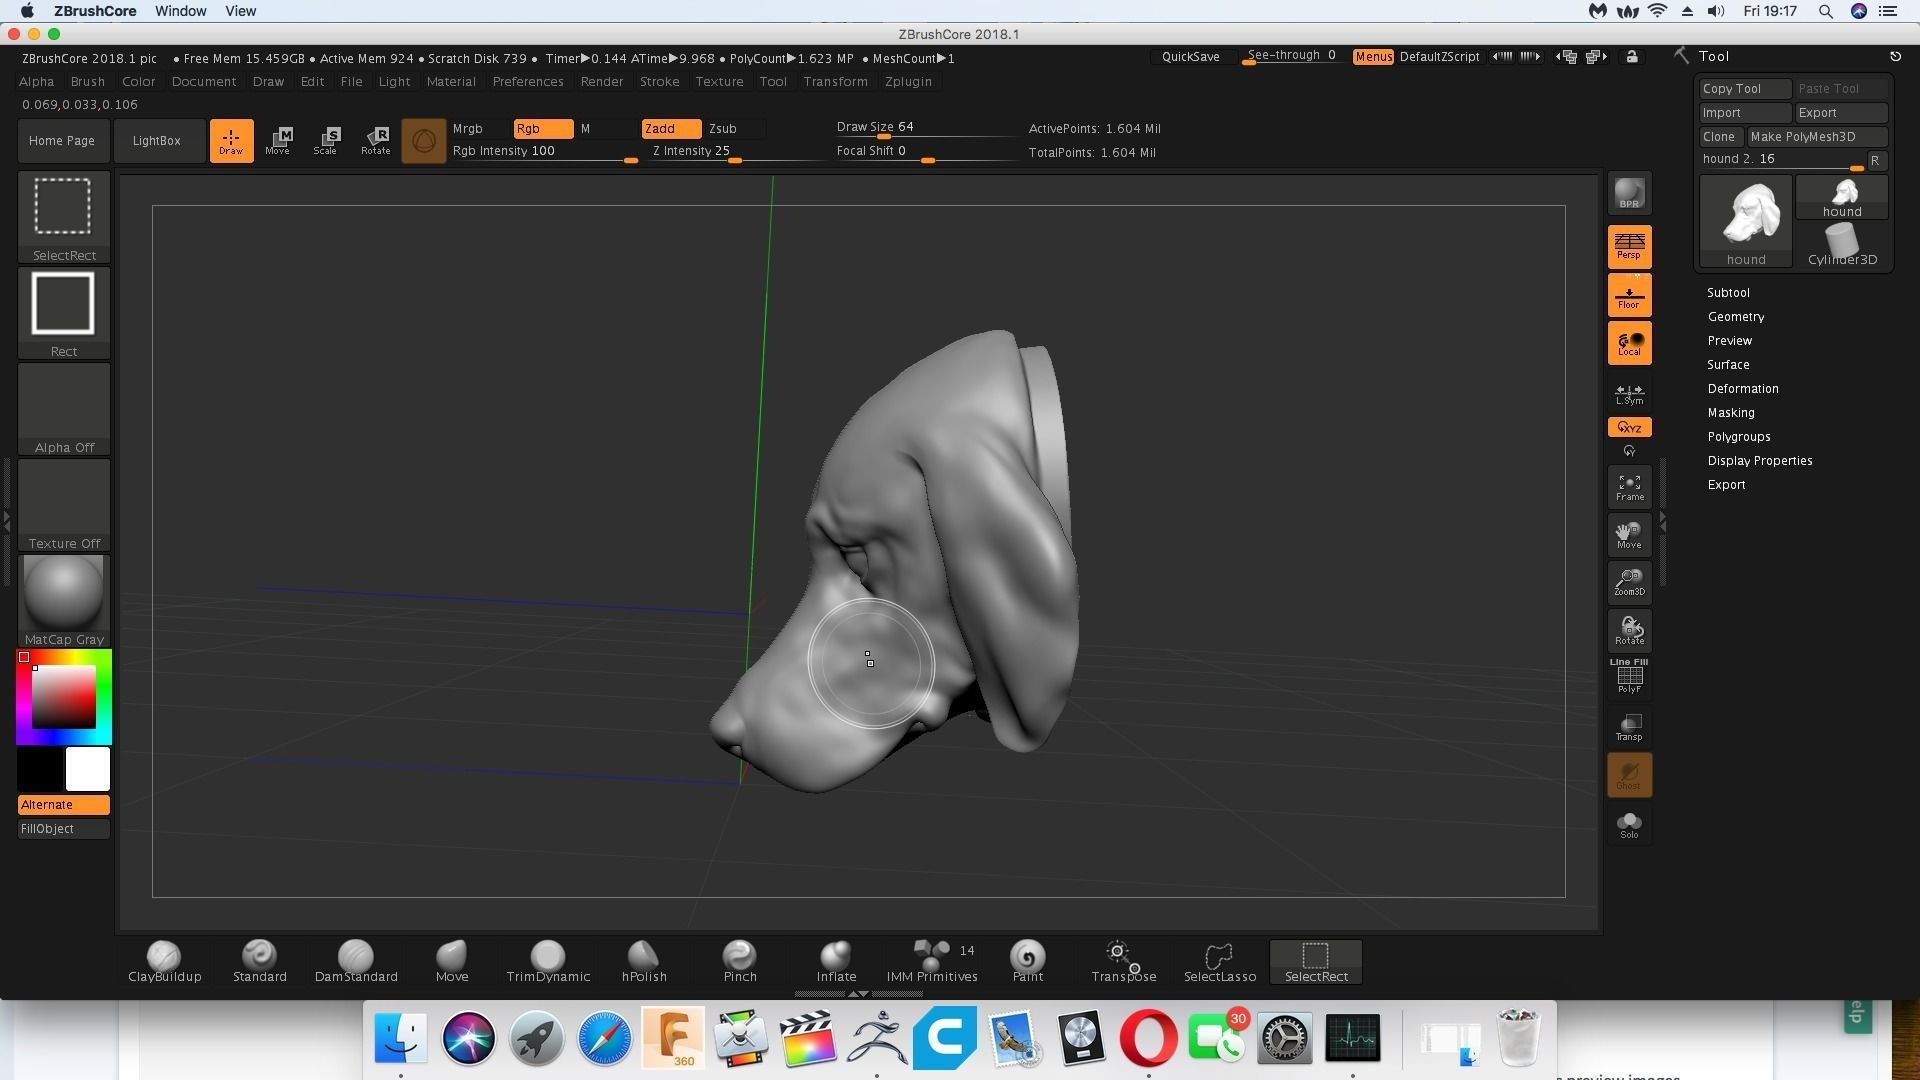Select the ClayBuildup brush

point(164,962)
